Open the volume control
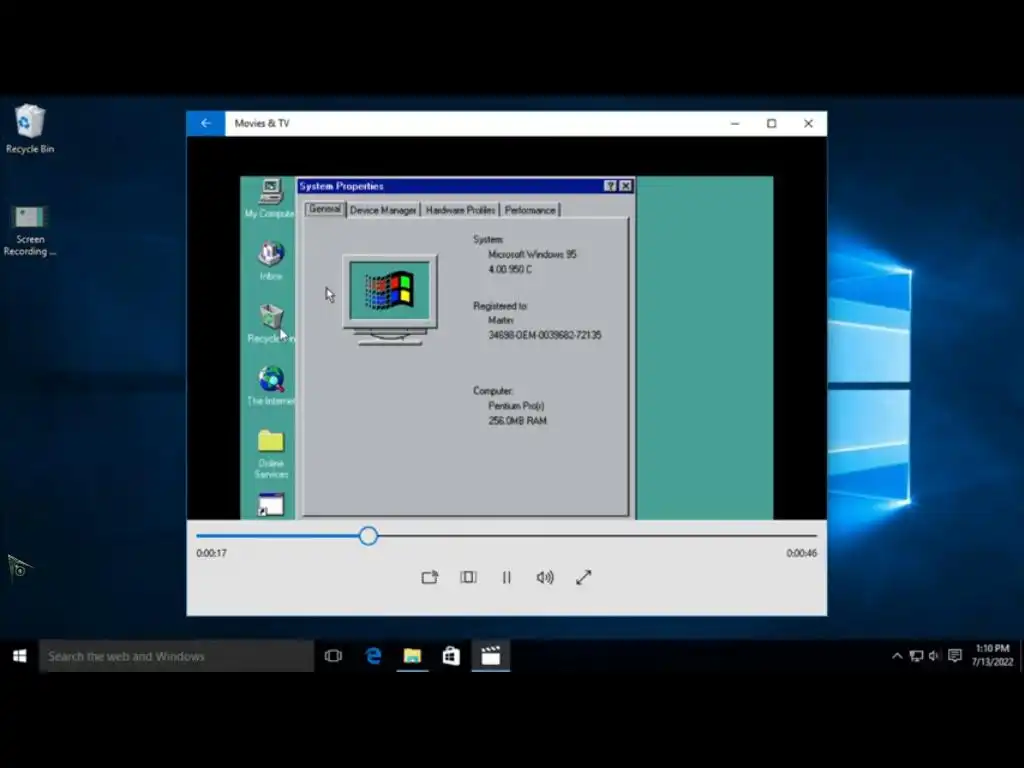This screenshot has width=1024, height=768. [x=545, y=577]
